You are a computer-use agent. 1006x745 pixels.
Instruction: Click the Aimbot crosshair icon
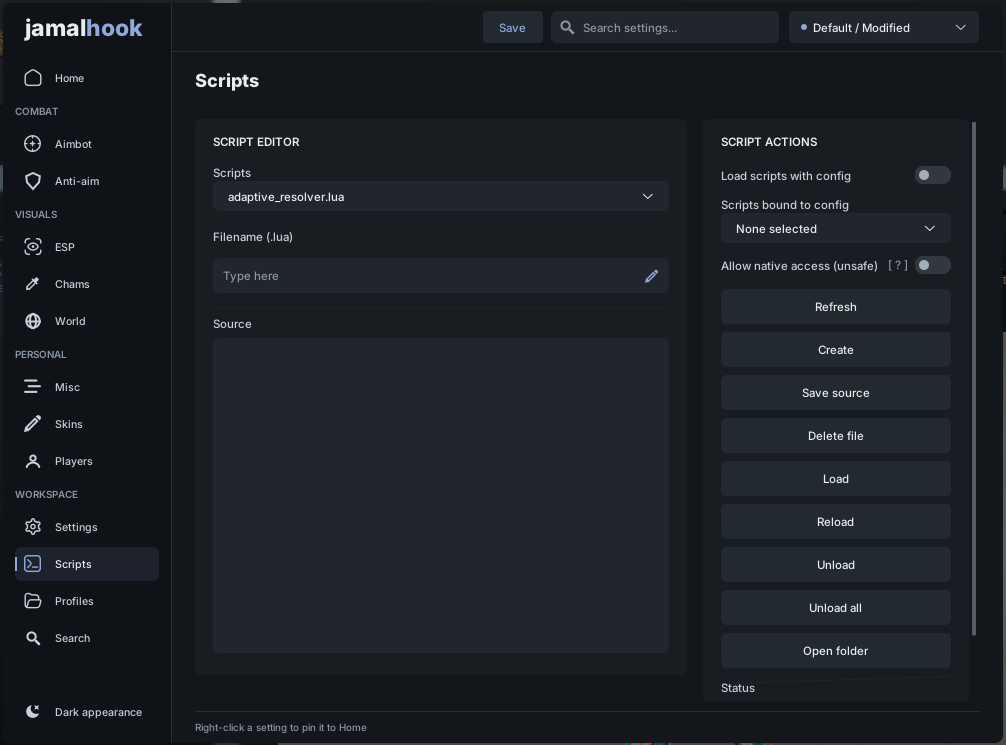33,144
